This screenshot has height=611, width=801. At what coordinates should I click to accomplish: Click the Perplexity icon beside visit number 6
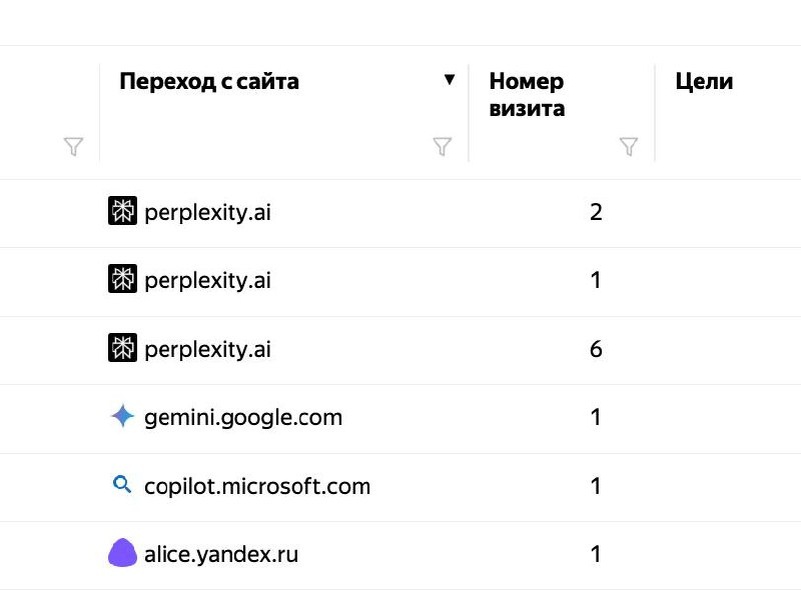coord(123,348)
